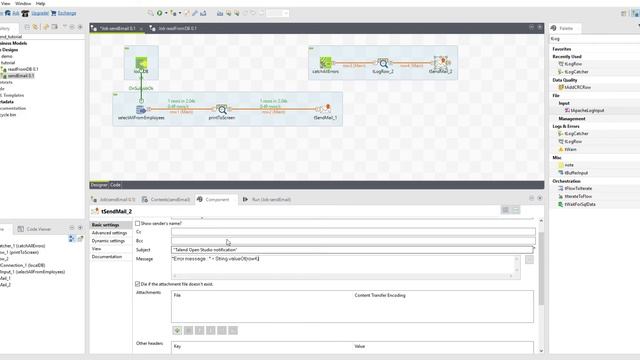Open the Message editor ellipsis button
Image resolution: width=640 pixels, height=360 pixels.
coord(529,260)
